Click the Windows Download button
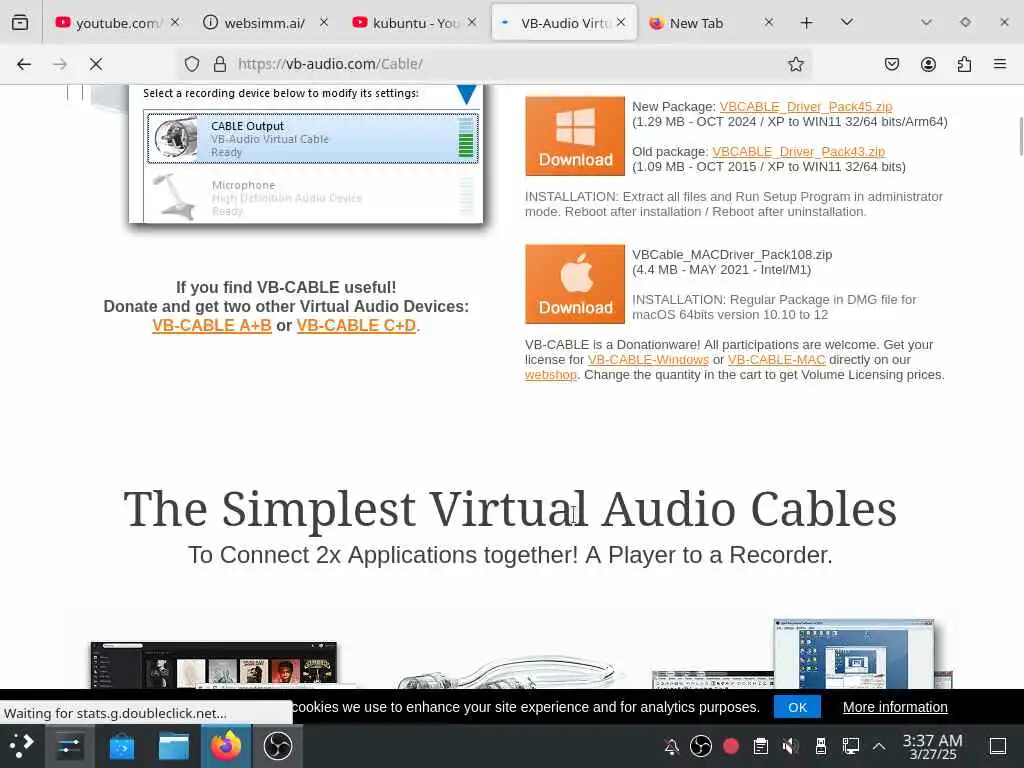Image resolution: width=1024 pixels, height=768 pixels. click(575, 136)
